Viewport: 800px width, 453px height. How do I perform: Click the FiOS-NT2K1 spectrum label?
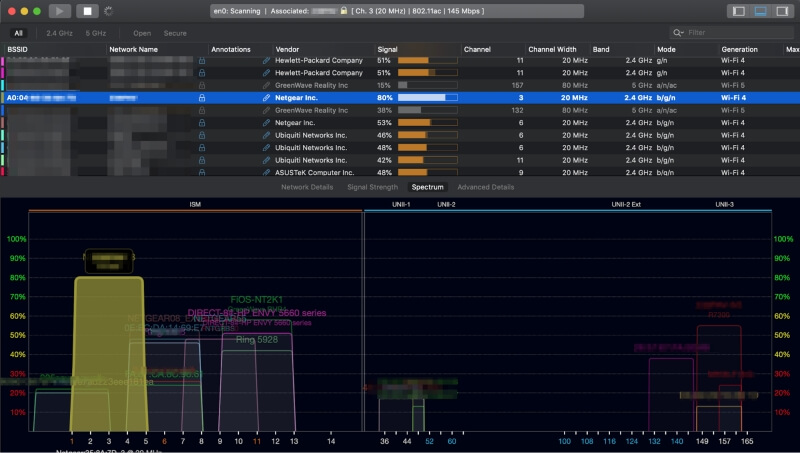point(256,299)
